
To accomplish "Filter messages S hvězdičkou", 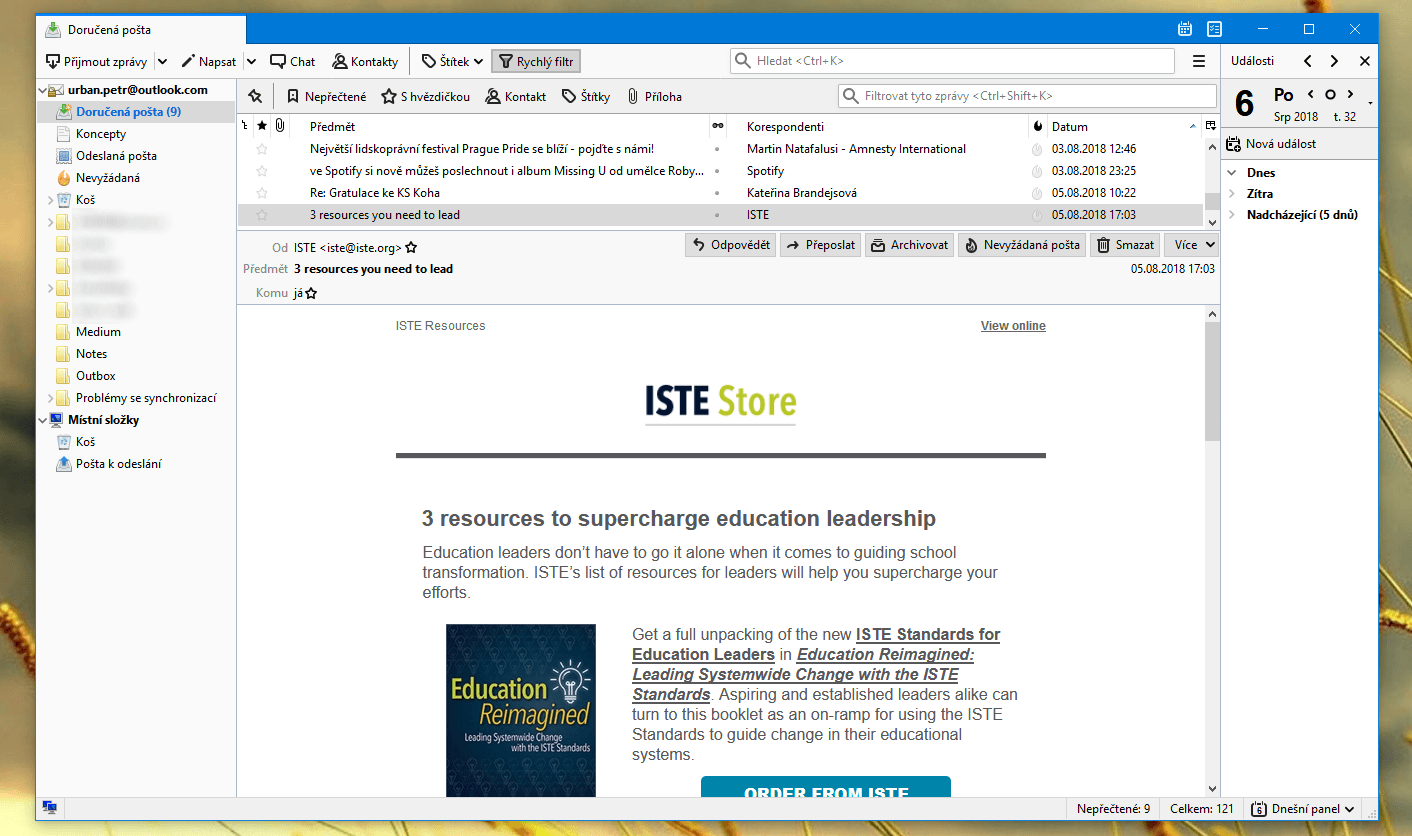I will coord(425,96).
